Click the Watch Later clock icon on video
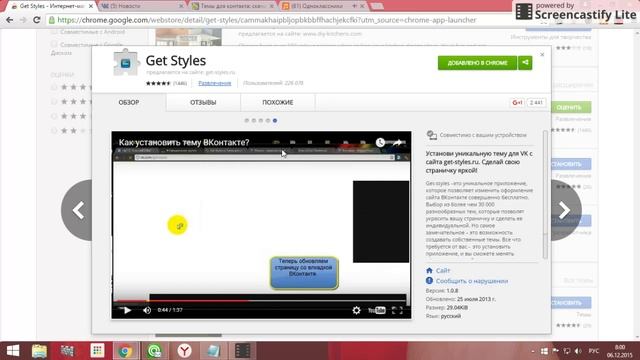 point(380,142)
